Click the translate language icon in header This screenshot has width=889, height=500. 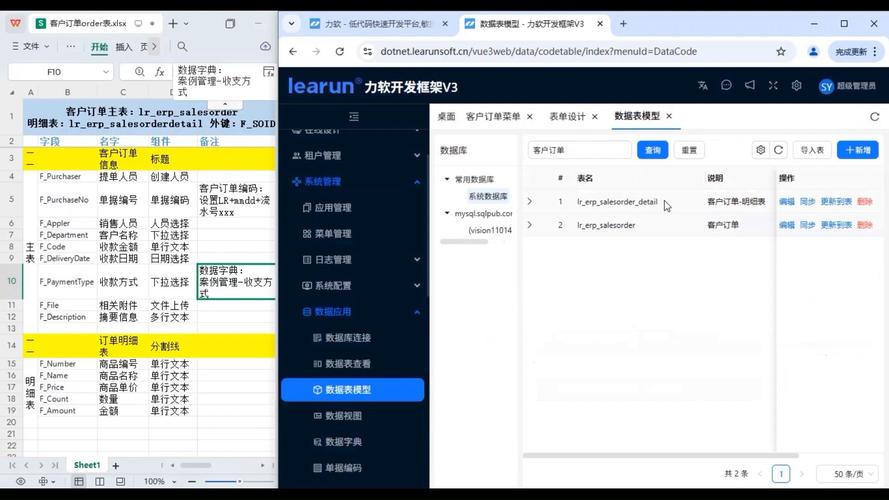(x=702, y=86)
